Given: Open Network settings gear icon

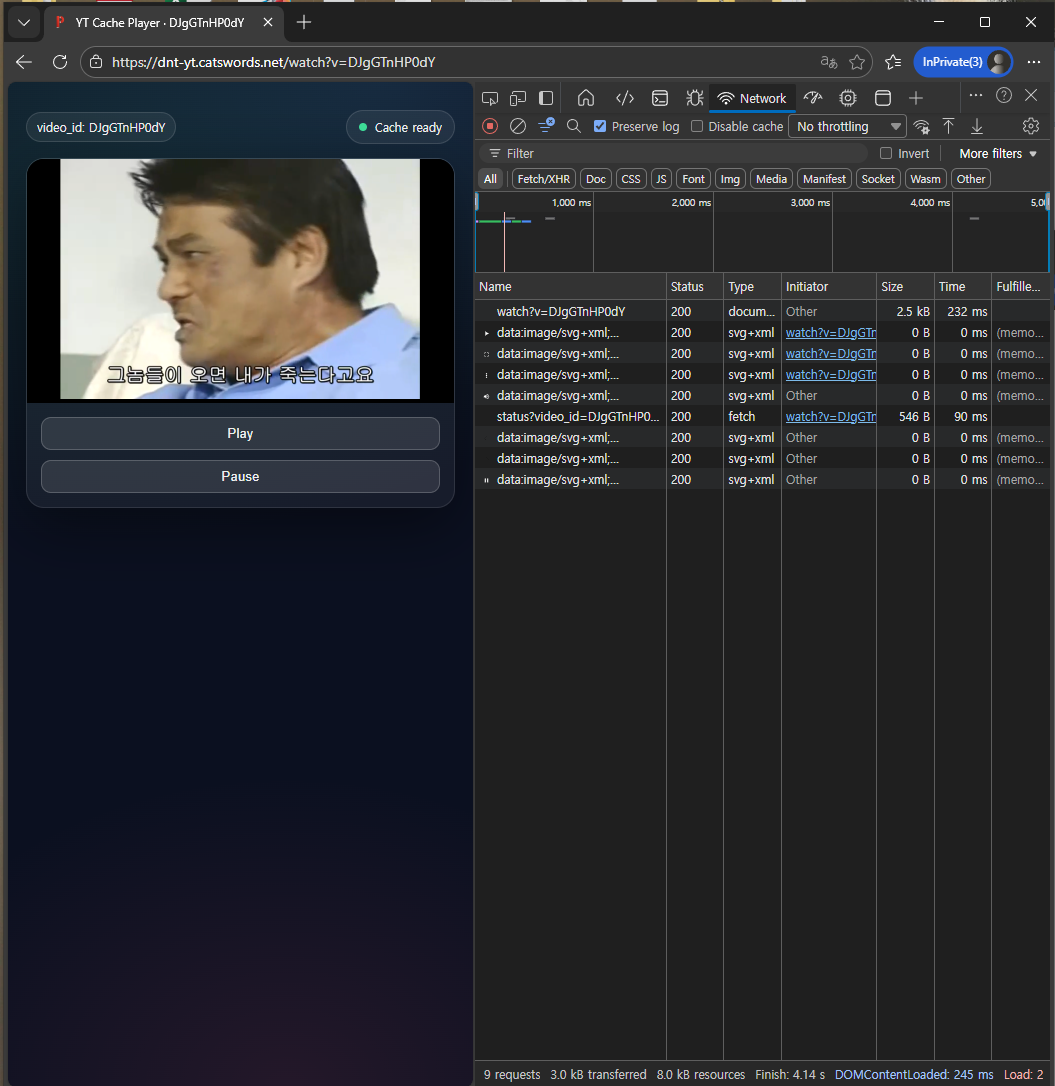Looking at the screenshot, I should pyautogui.click(x=1031, y=126).
